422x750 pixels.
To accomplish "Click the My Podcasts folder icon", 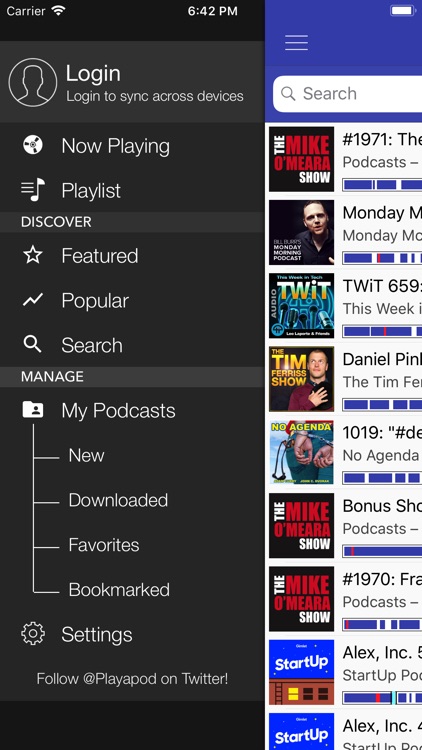I will coord(33,409).
